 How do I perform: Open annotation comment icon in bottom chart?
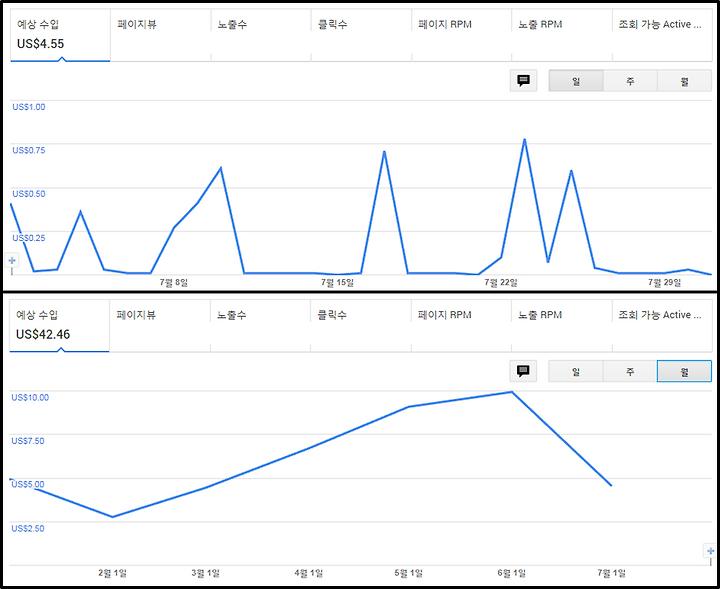[523, 371]
